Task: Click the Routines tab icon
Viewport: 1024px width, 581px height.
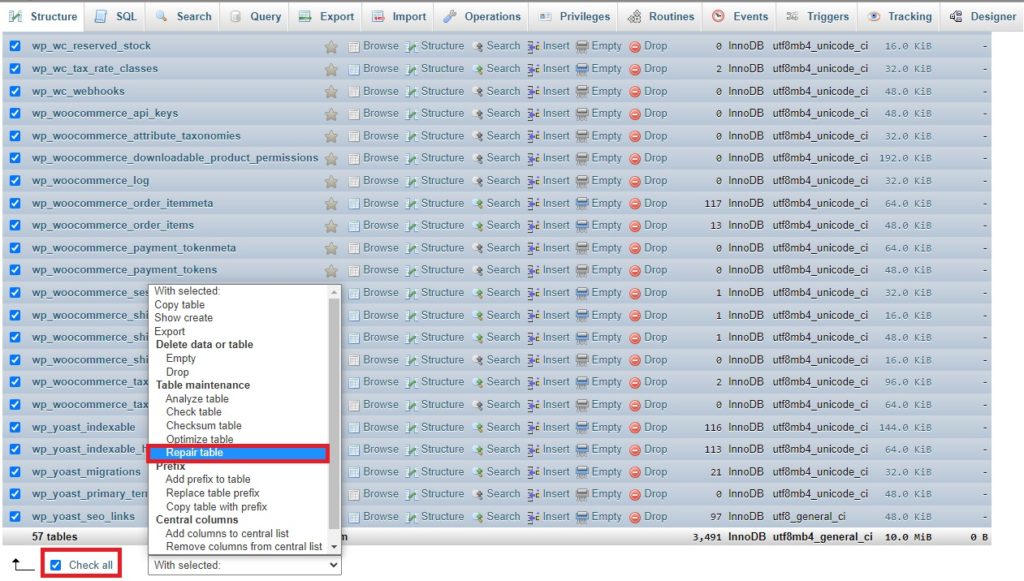Action: (x=634, y=16)
